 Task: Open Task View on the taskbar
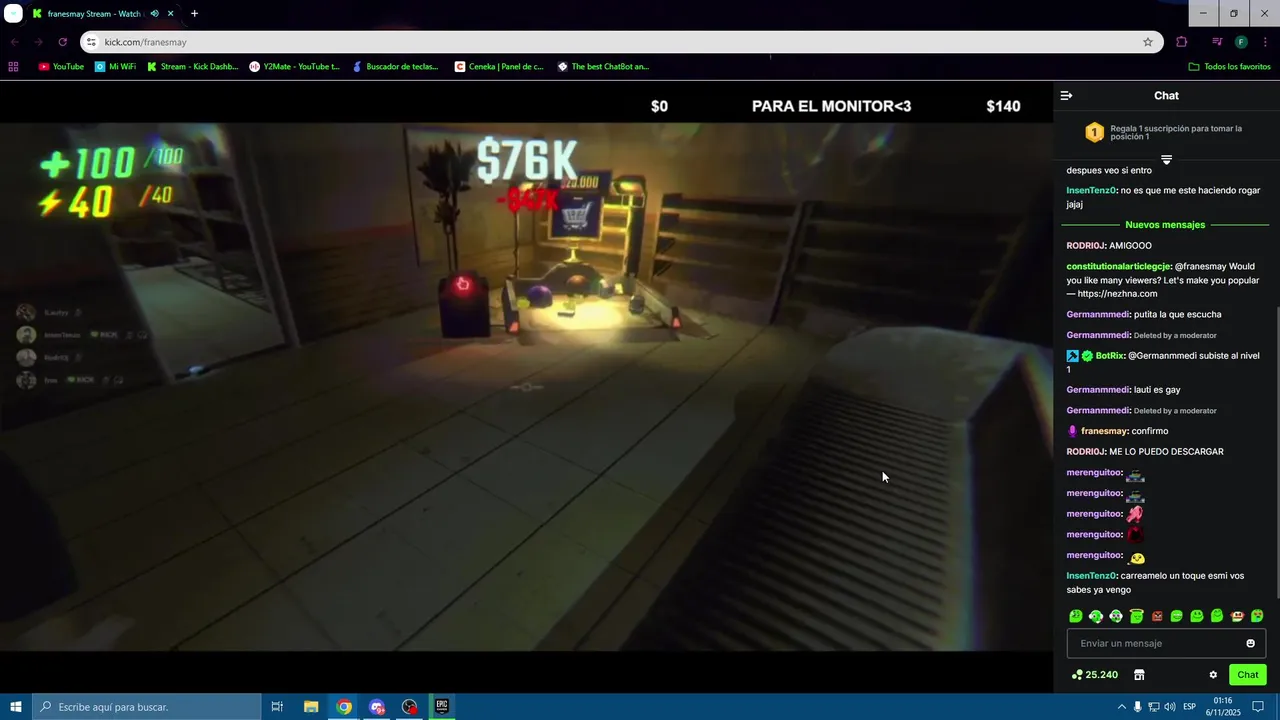pyautogui.click(x=277, y=707)
